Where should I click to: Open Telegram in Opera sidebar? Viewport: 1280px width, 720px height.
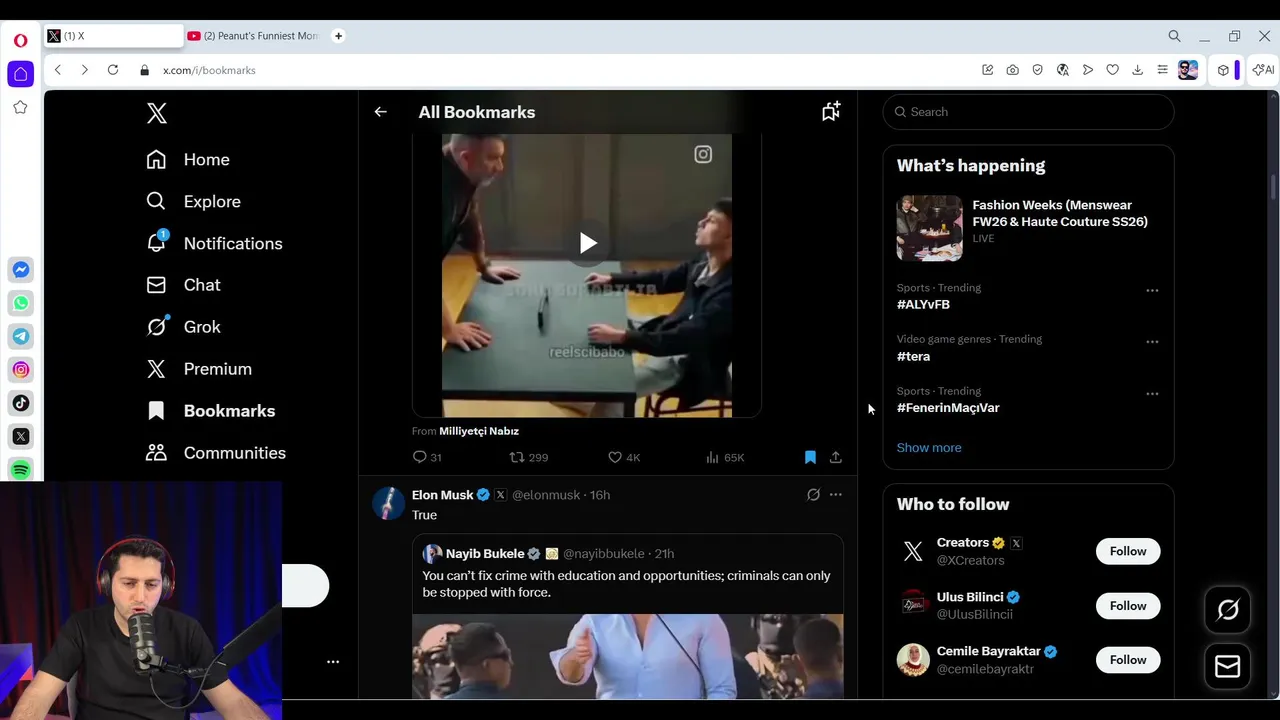click(20, 336)
